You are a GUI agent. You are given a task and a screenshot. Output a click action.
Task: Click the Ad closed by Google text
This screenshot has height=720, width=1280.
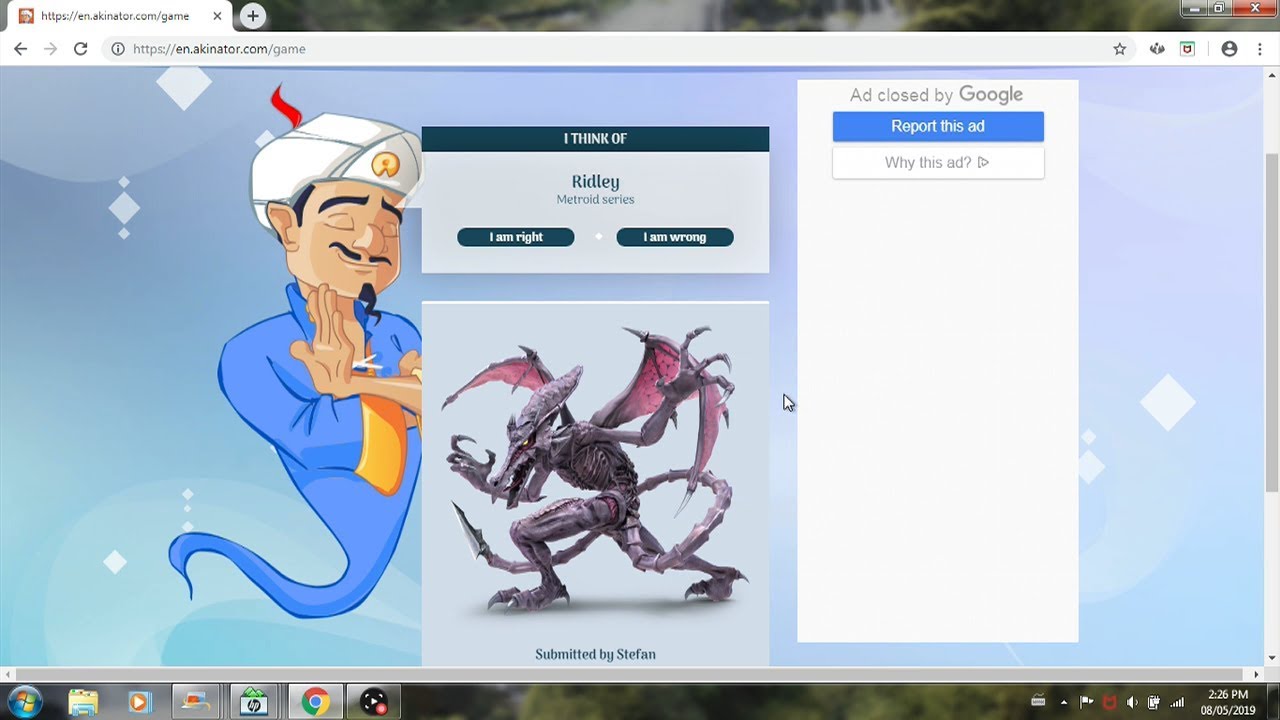click(937, 95)
